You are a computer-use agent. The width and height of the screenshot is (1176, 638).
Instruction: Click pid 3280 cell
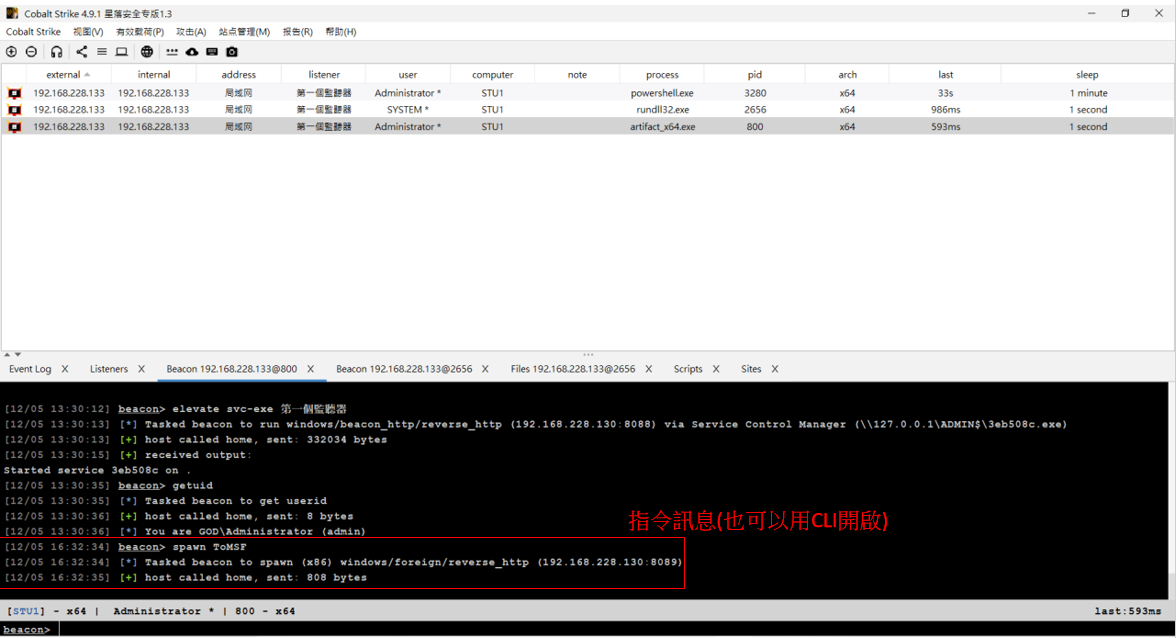coord(754,93)
